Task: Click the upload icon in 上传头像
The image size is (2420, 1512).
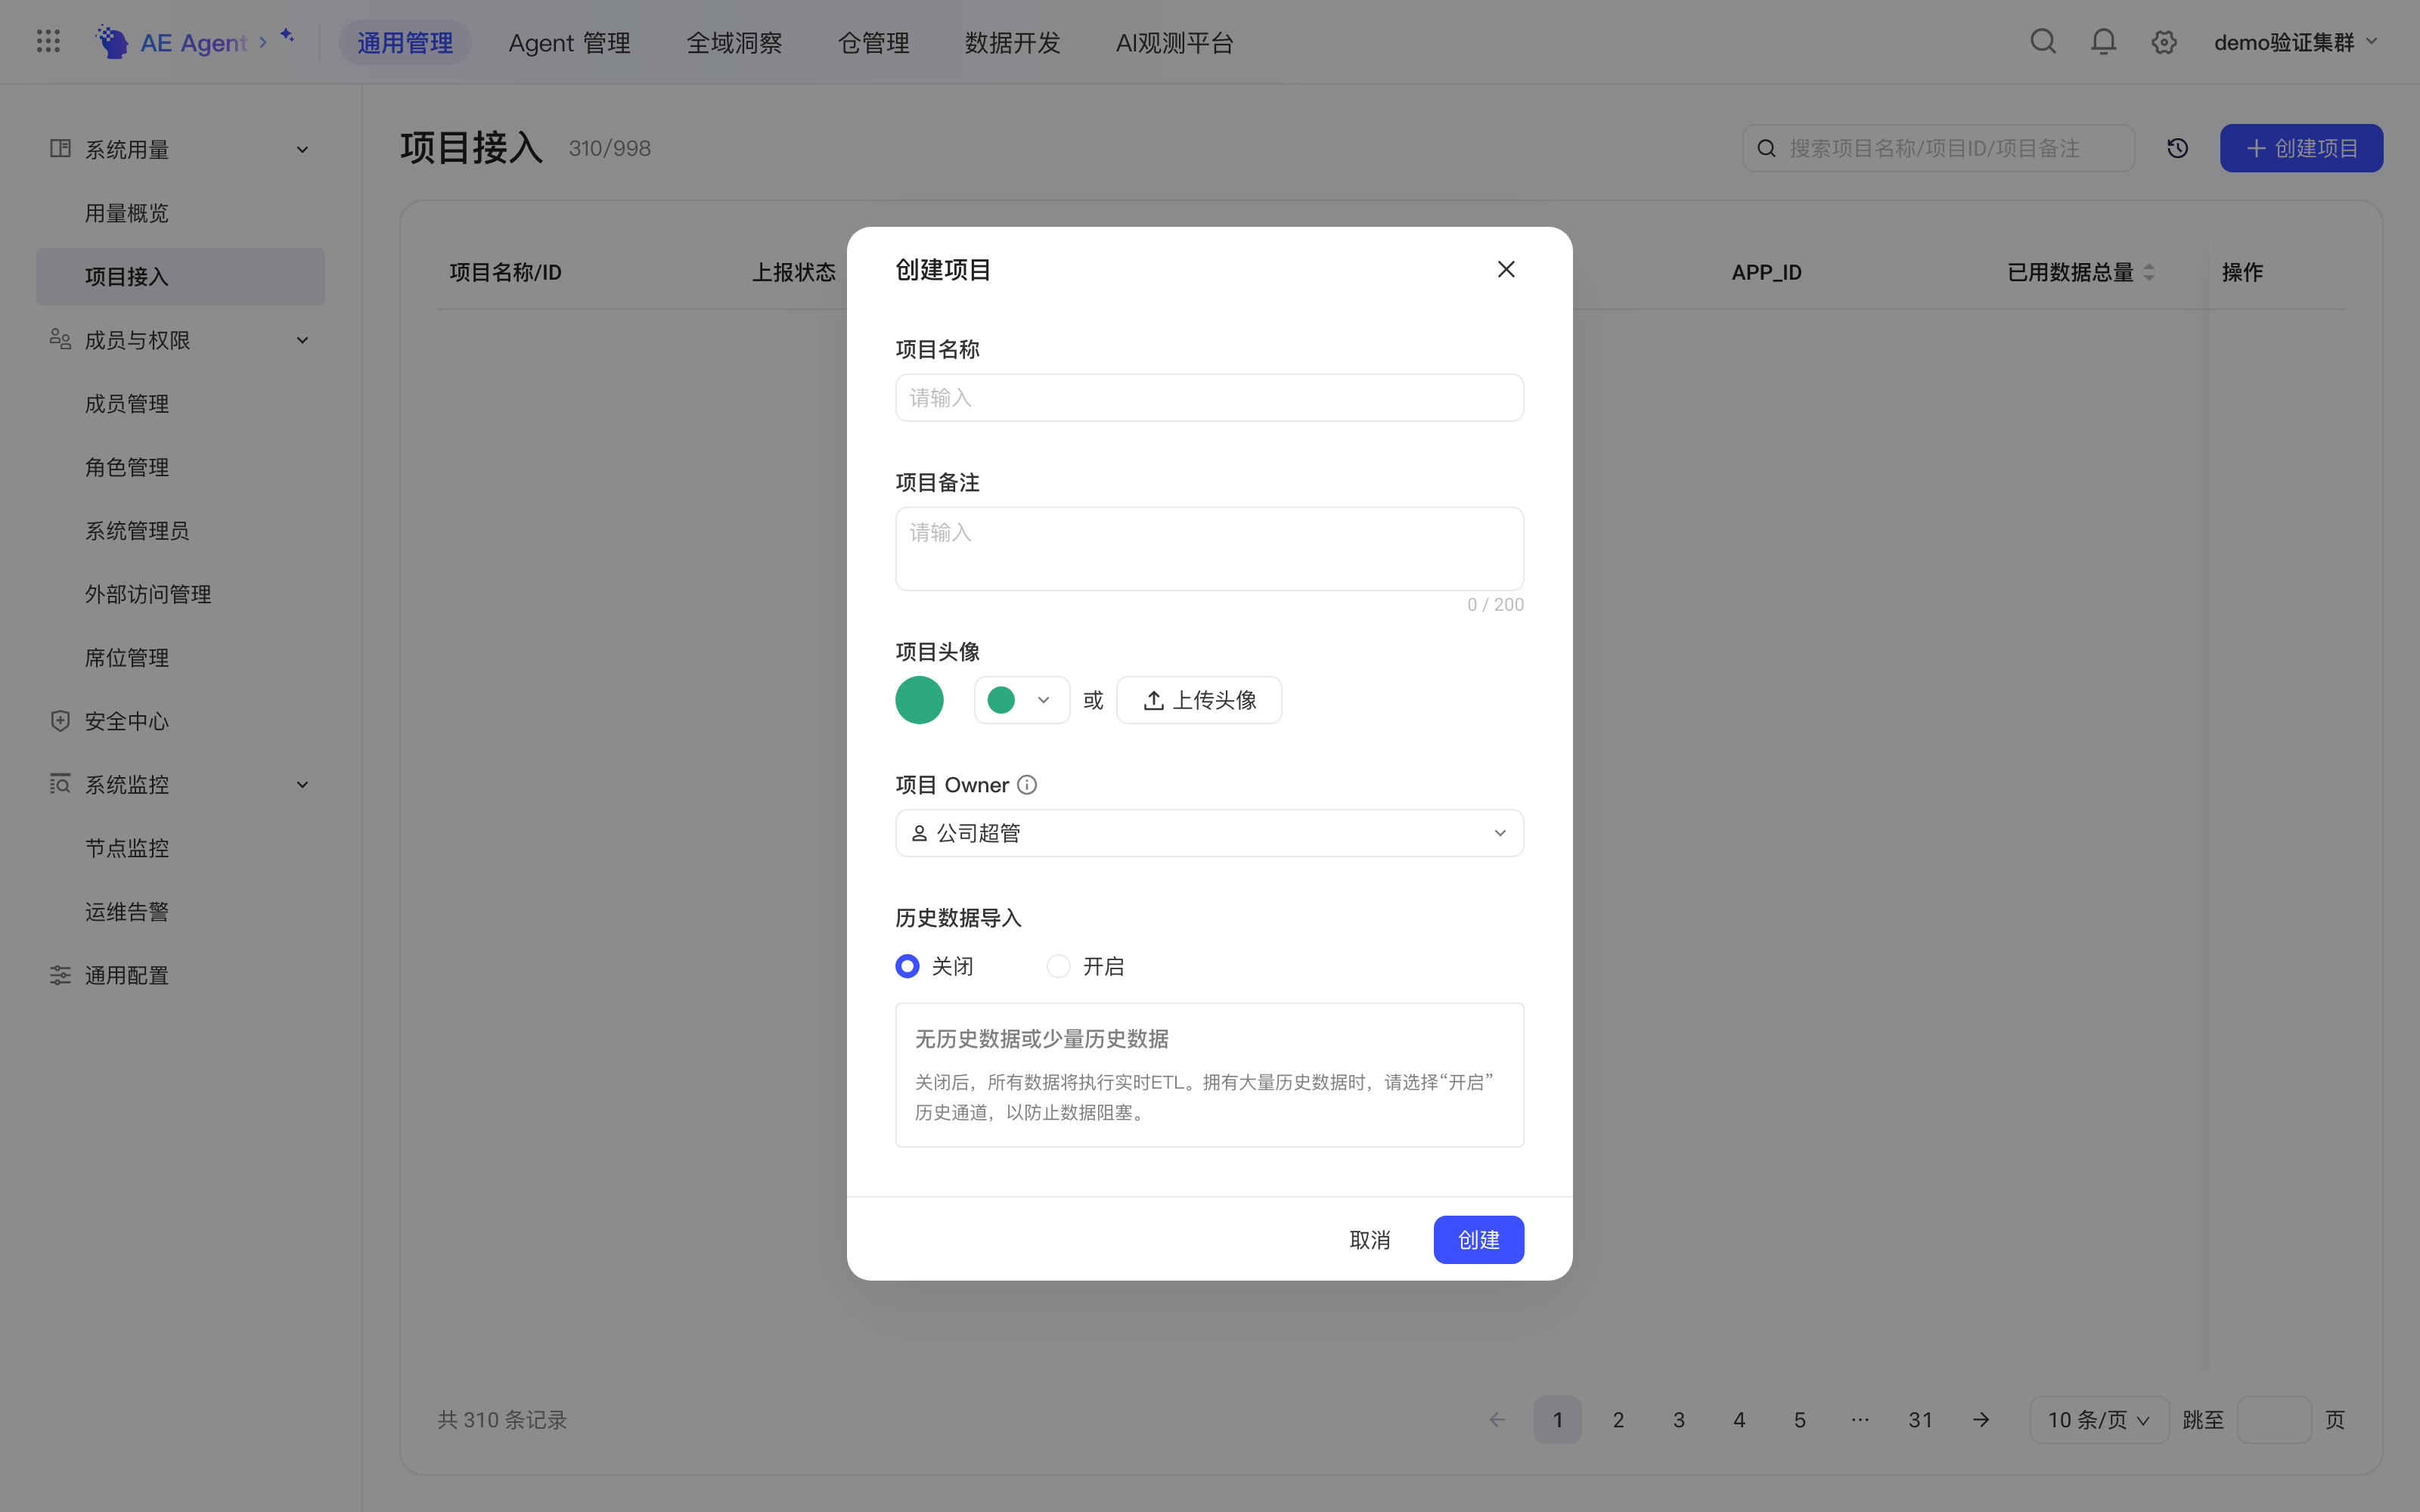Action: pos(1154,700)
